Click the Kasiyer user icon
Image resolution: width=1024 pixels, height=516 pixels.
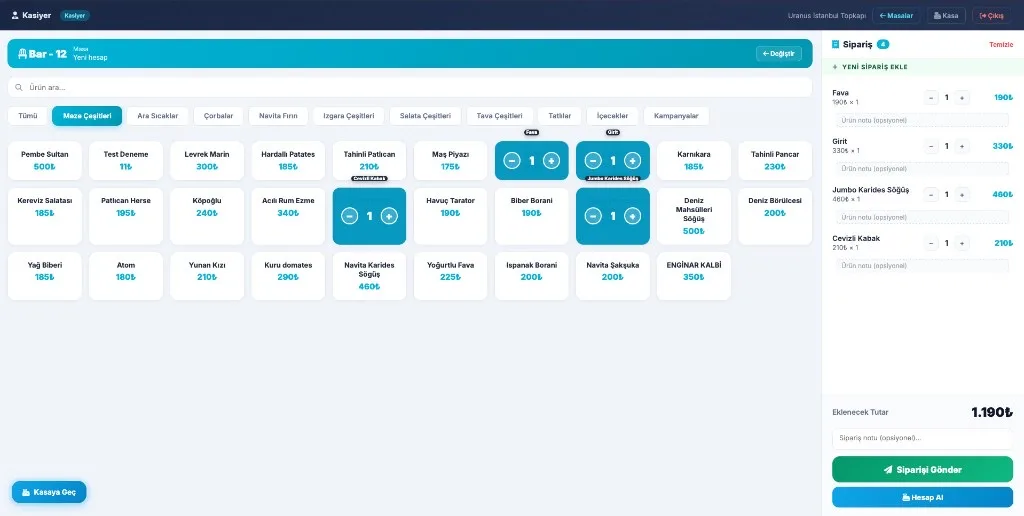(x=15, y=15)
